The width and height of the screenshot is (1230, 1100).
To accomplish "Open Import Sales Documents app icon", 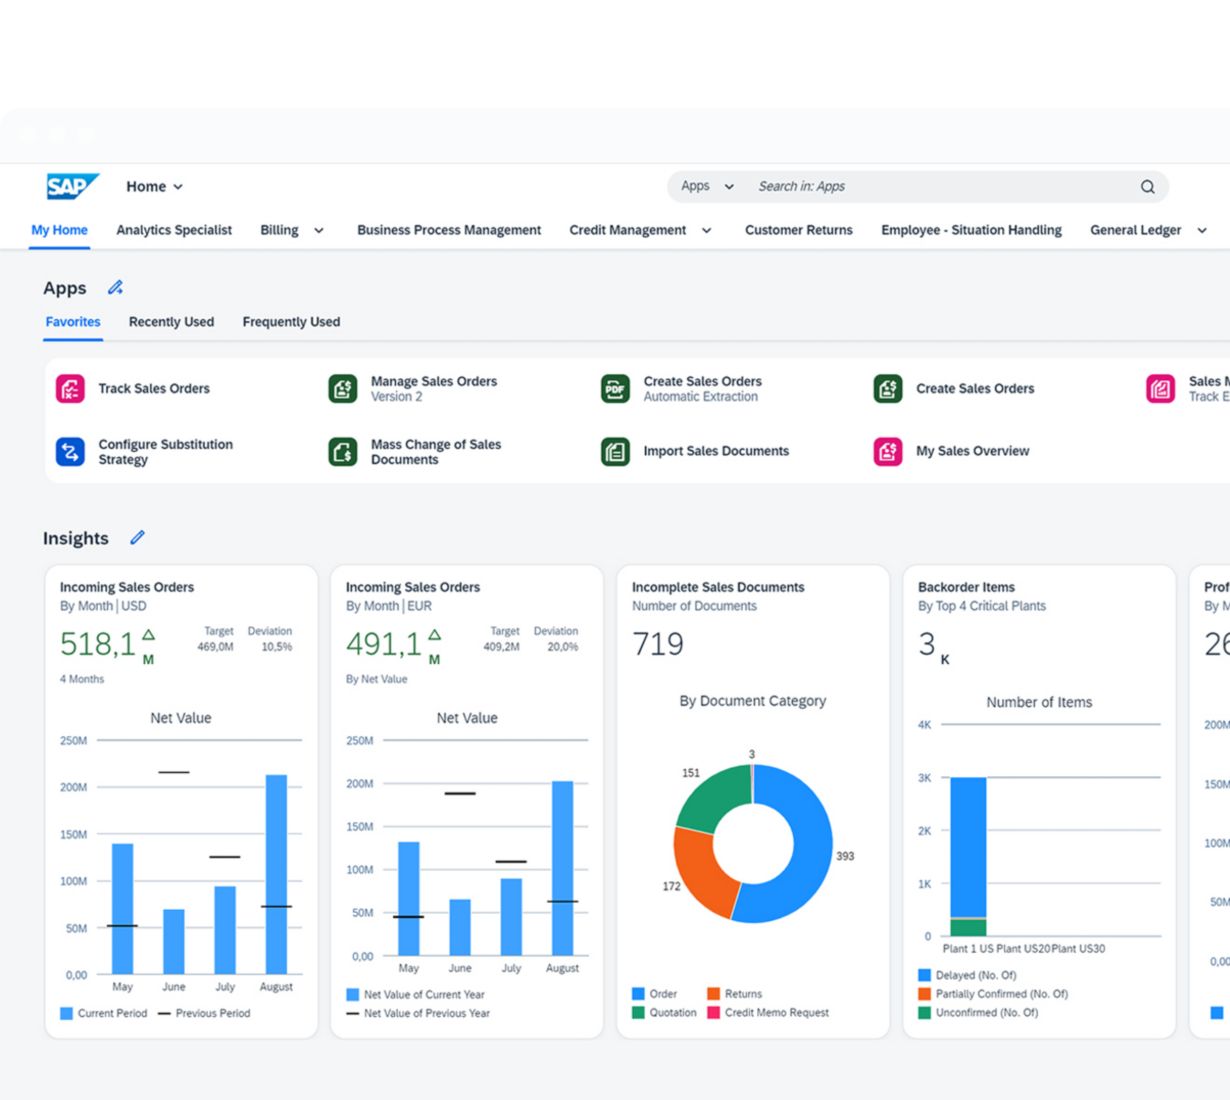I will click(615, 452).
